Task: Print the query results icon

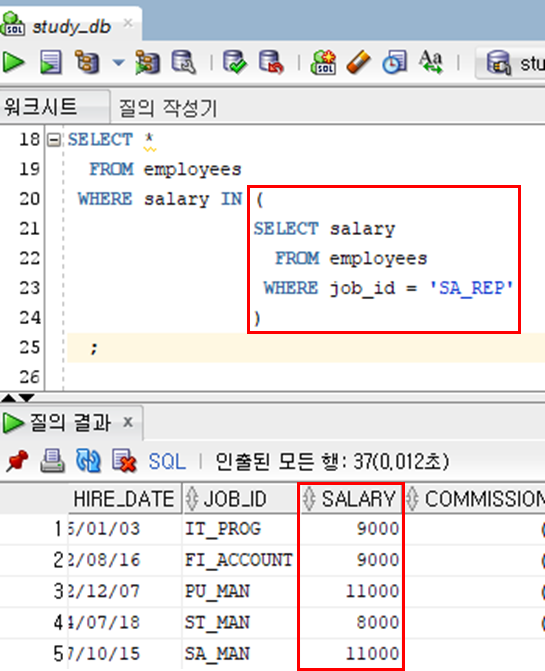Action: point(53,461)
